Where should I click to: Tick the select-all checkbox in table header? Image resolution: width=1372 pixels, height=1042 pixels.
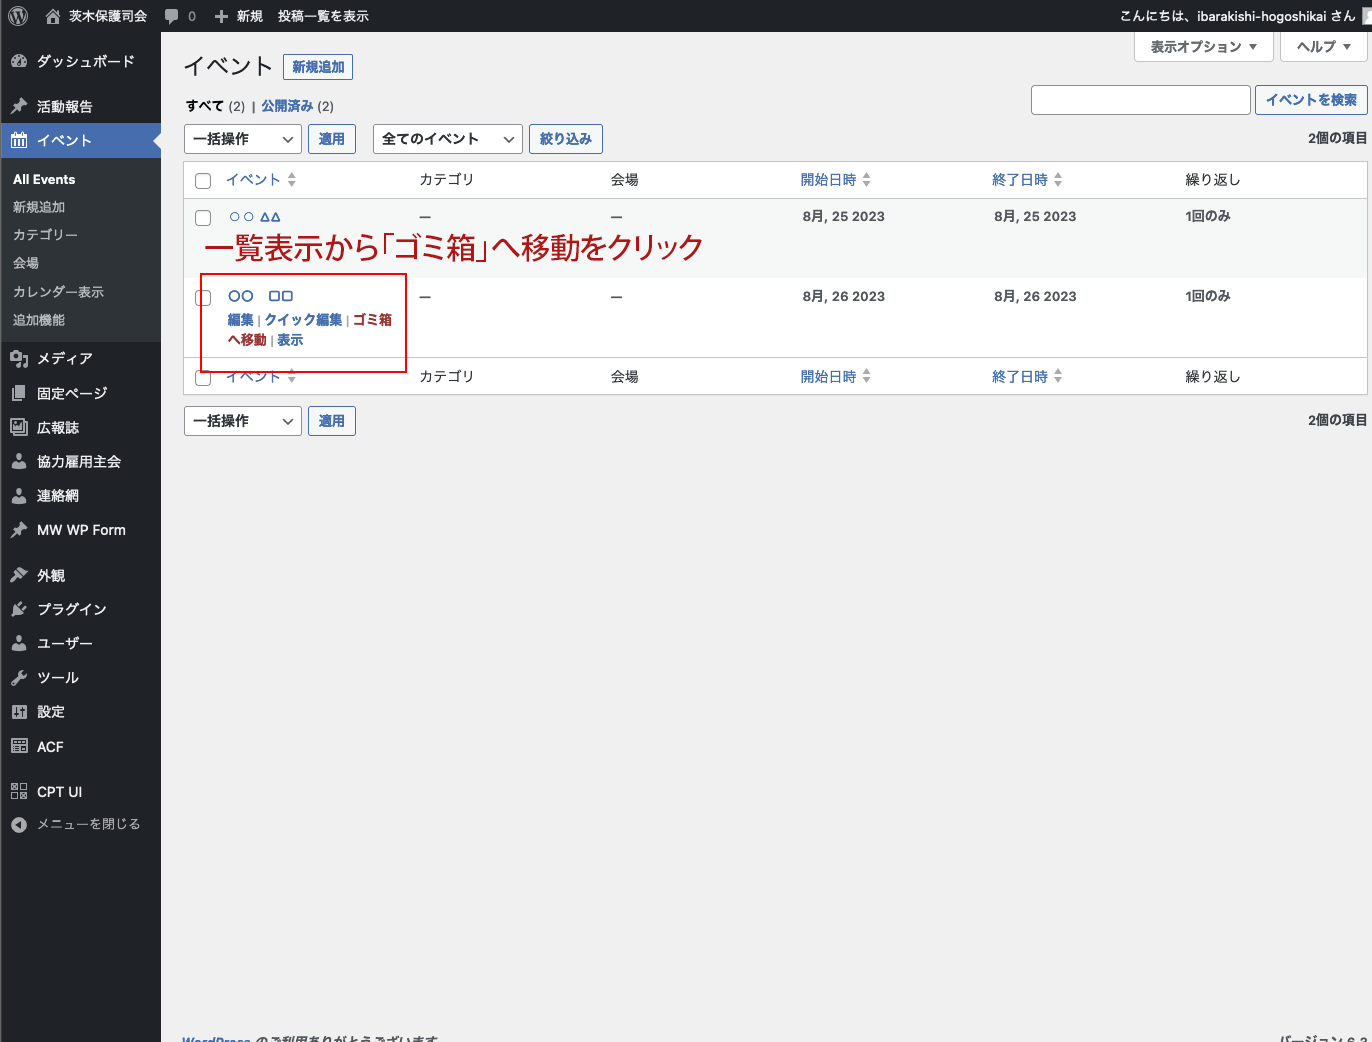(203, 181)
